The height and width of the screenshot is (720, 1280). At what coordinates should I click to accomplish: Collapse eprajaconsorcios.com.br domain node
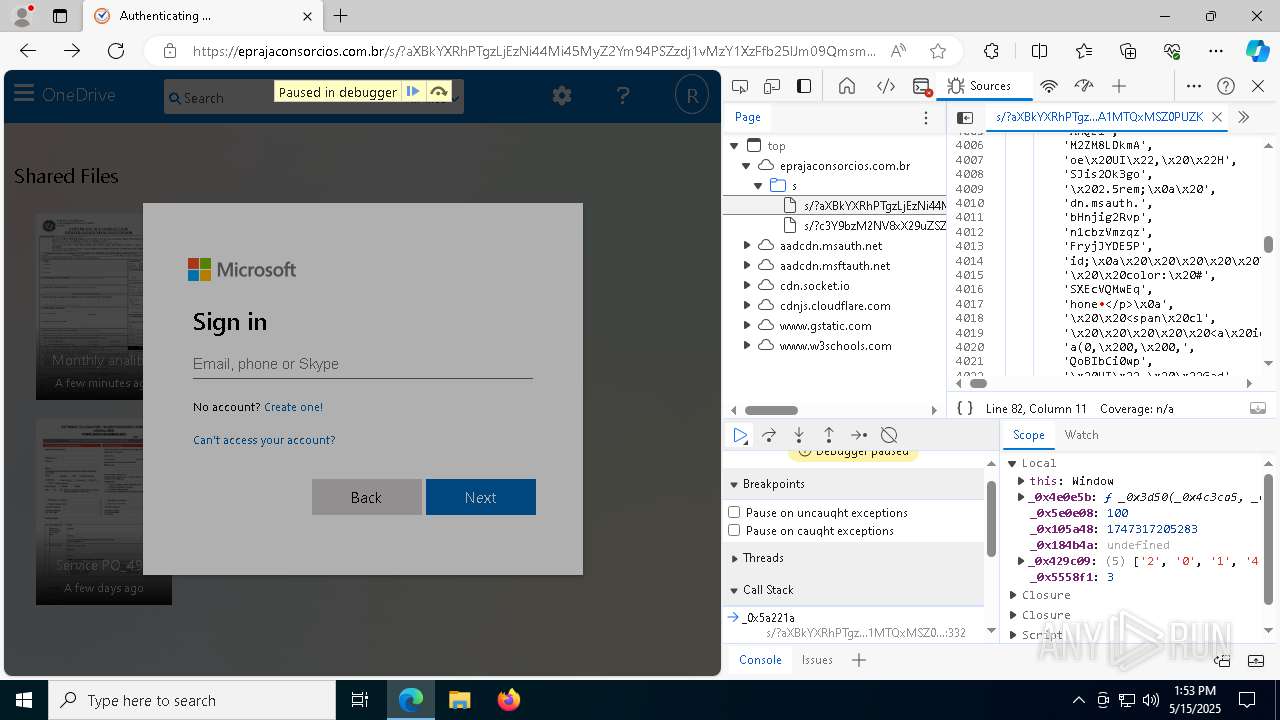(x=746, y=166)
